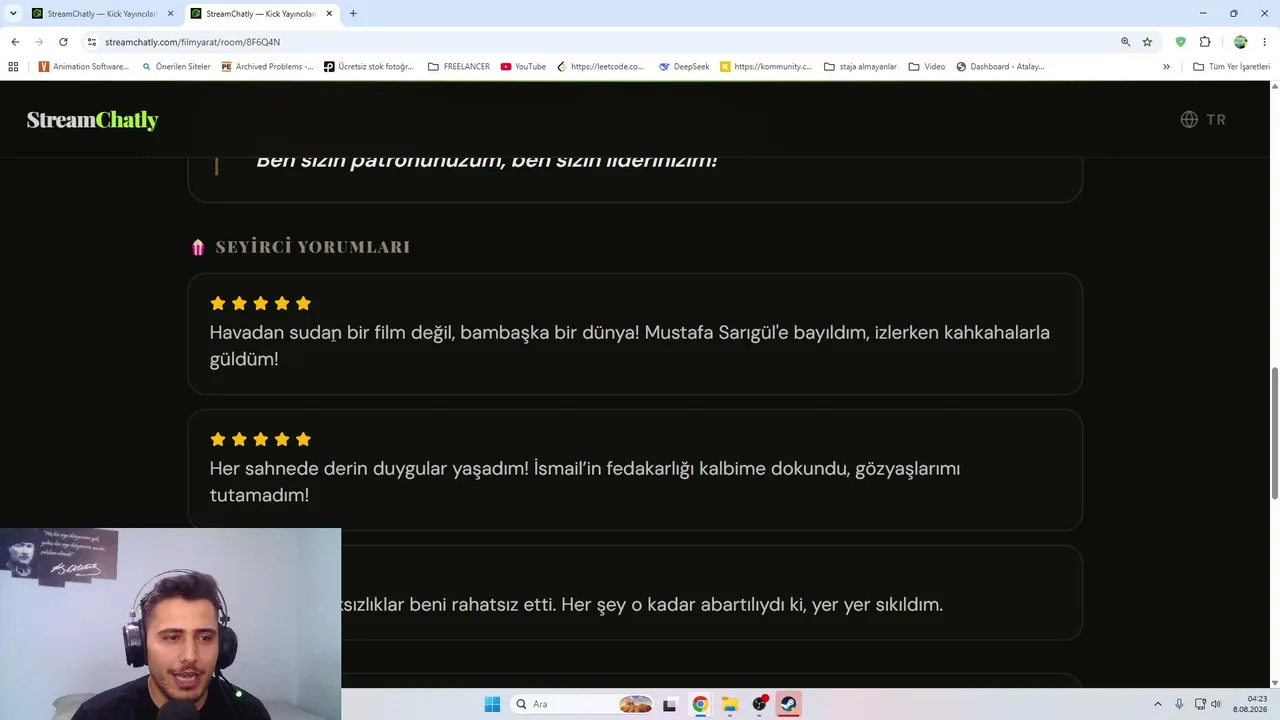Click the quote 'Ben sizin patronunuzum'
This screenshot has height=720, width=1280.
click(486, 162)
